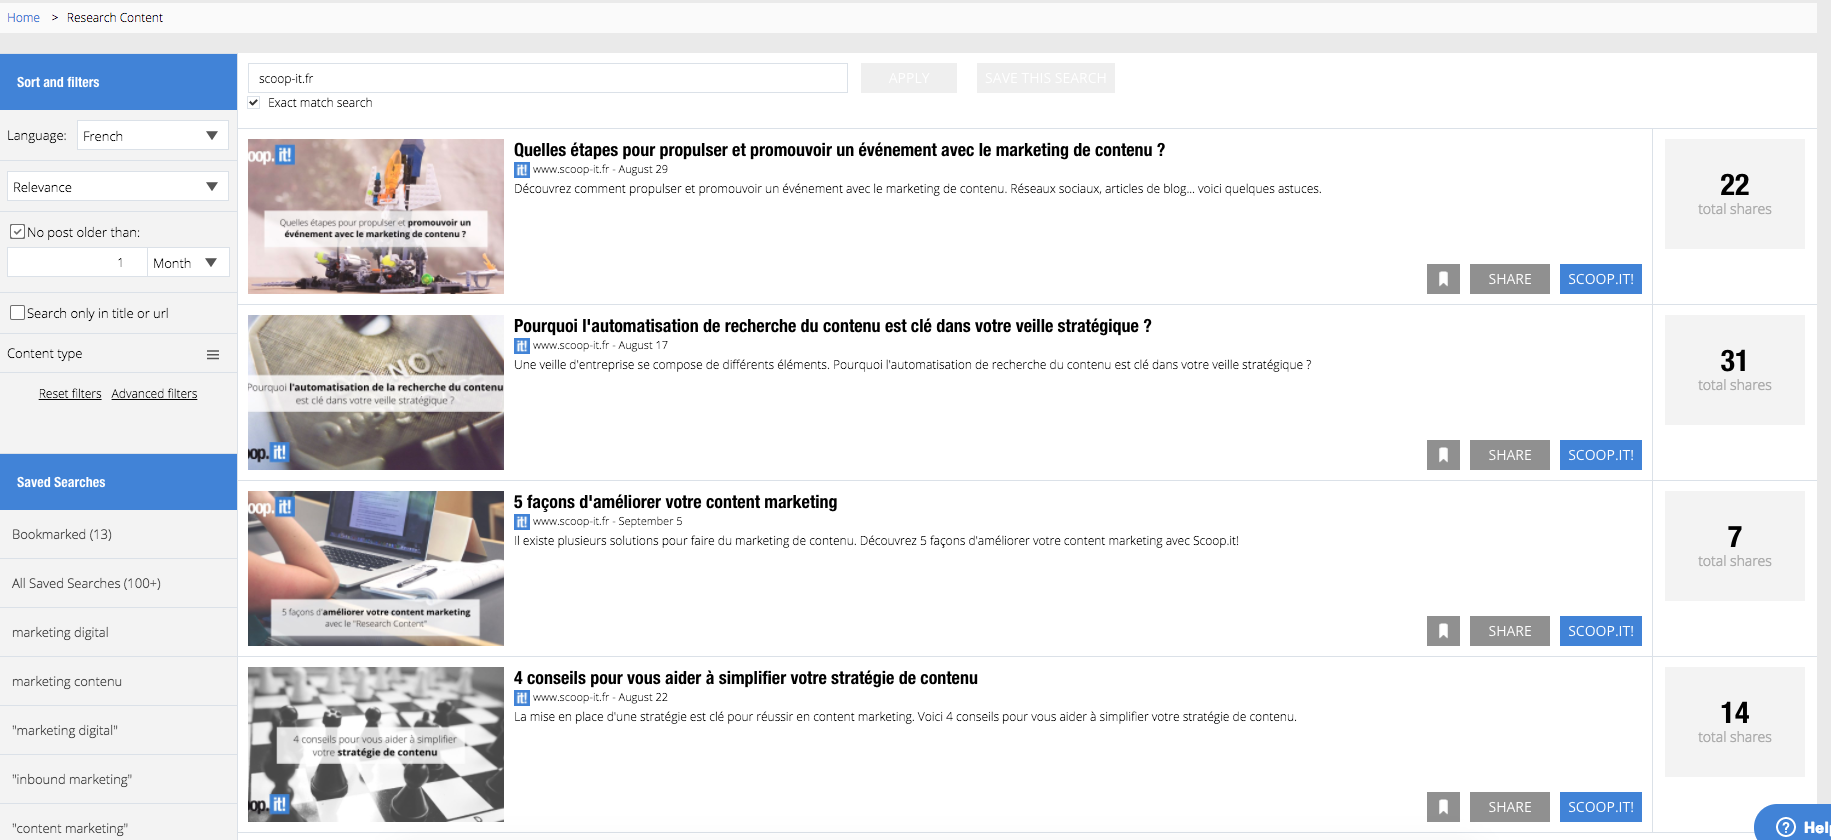Click the Reset filters link
Viewport: 1831px width, 840px height.
click(70, 394)
